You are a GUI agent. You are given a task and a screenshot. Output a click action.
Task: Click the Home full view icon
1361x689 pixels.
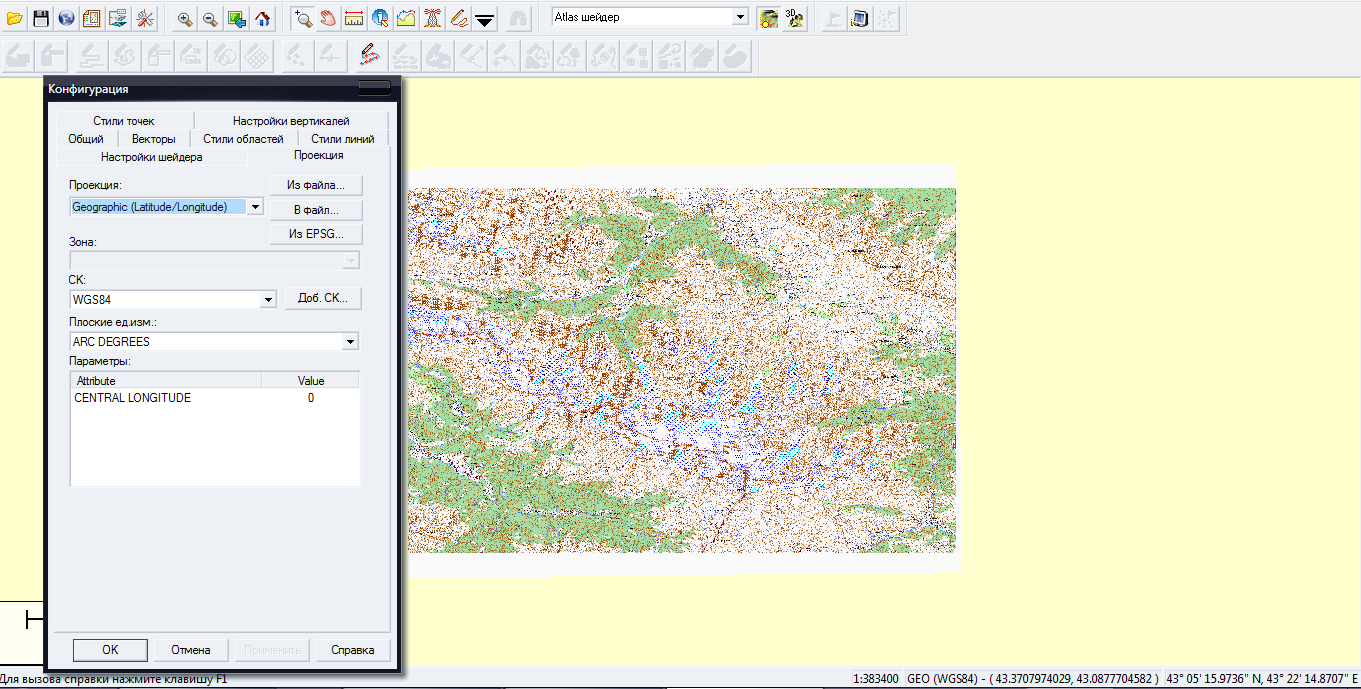click(x=262, y=18)
